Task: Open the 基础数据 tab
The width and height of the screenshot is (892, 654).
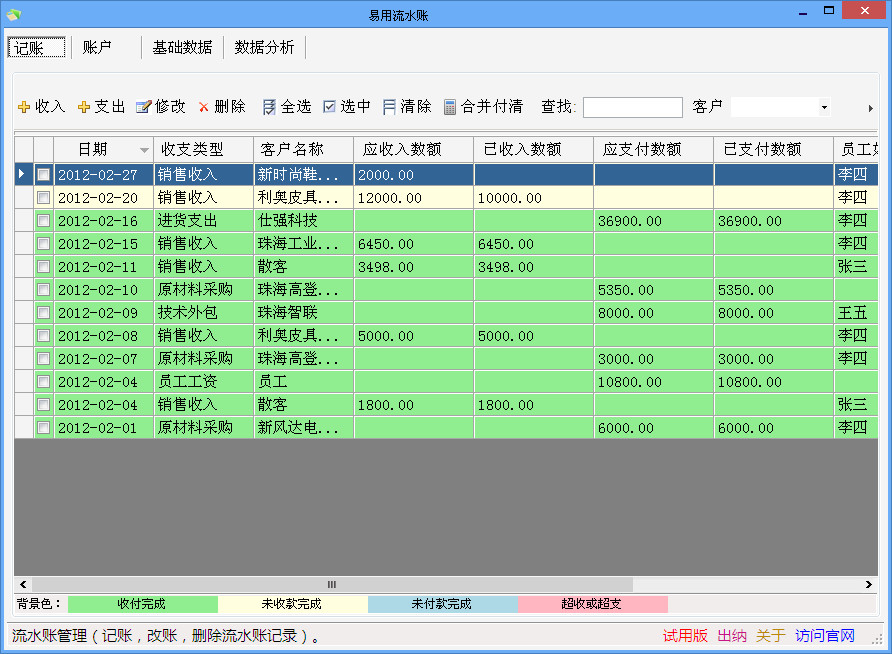Action: 182,47
